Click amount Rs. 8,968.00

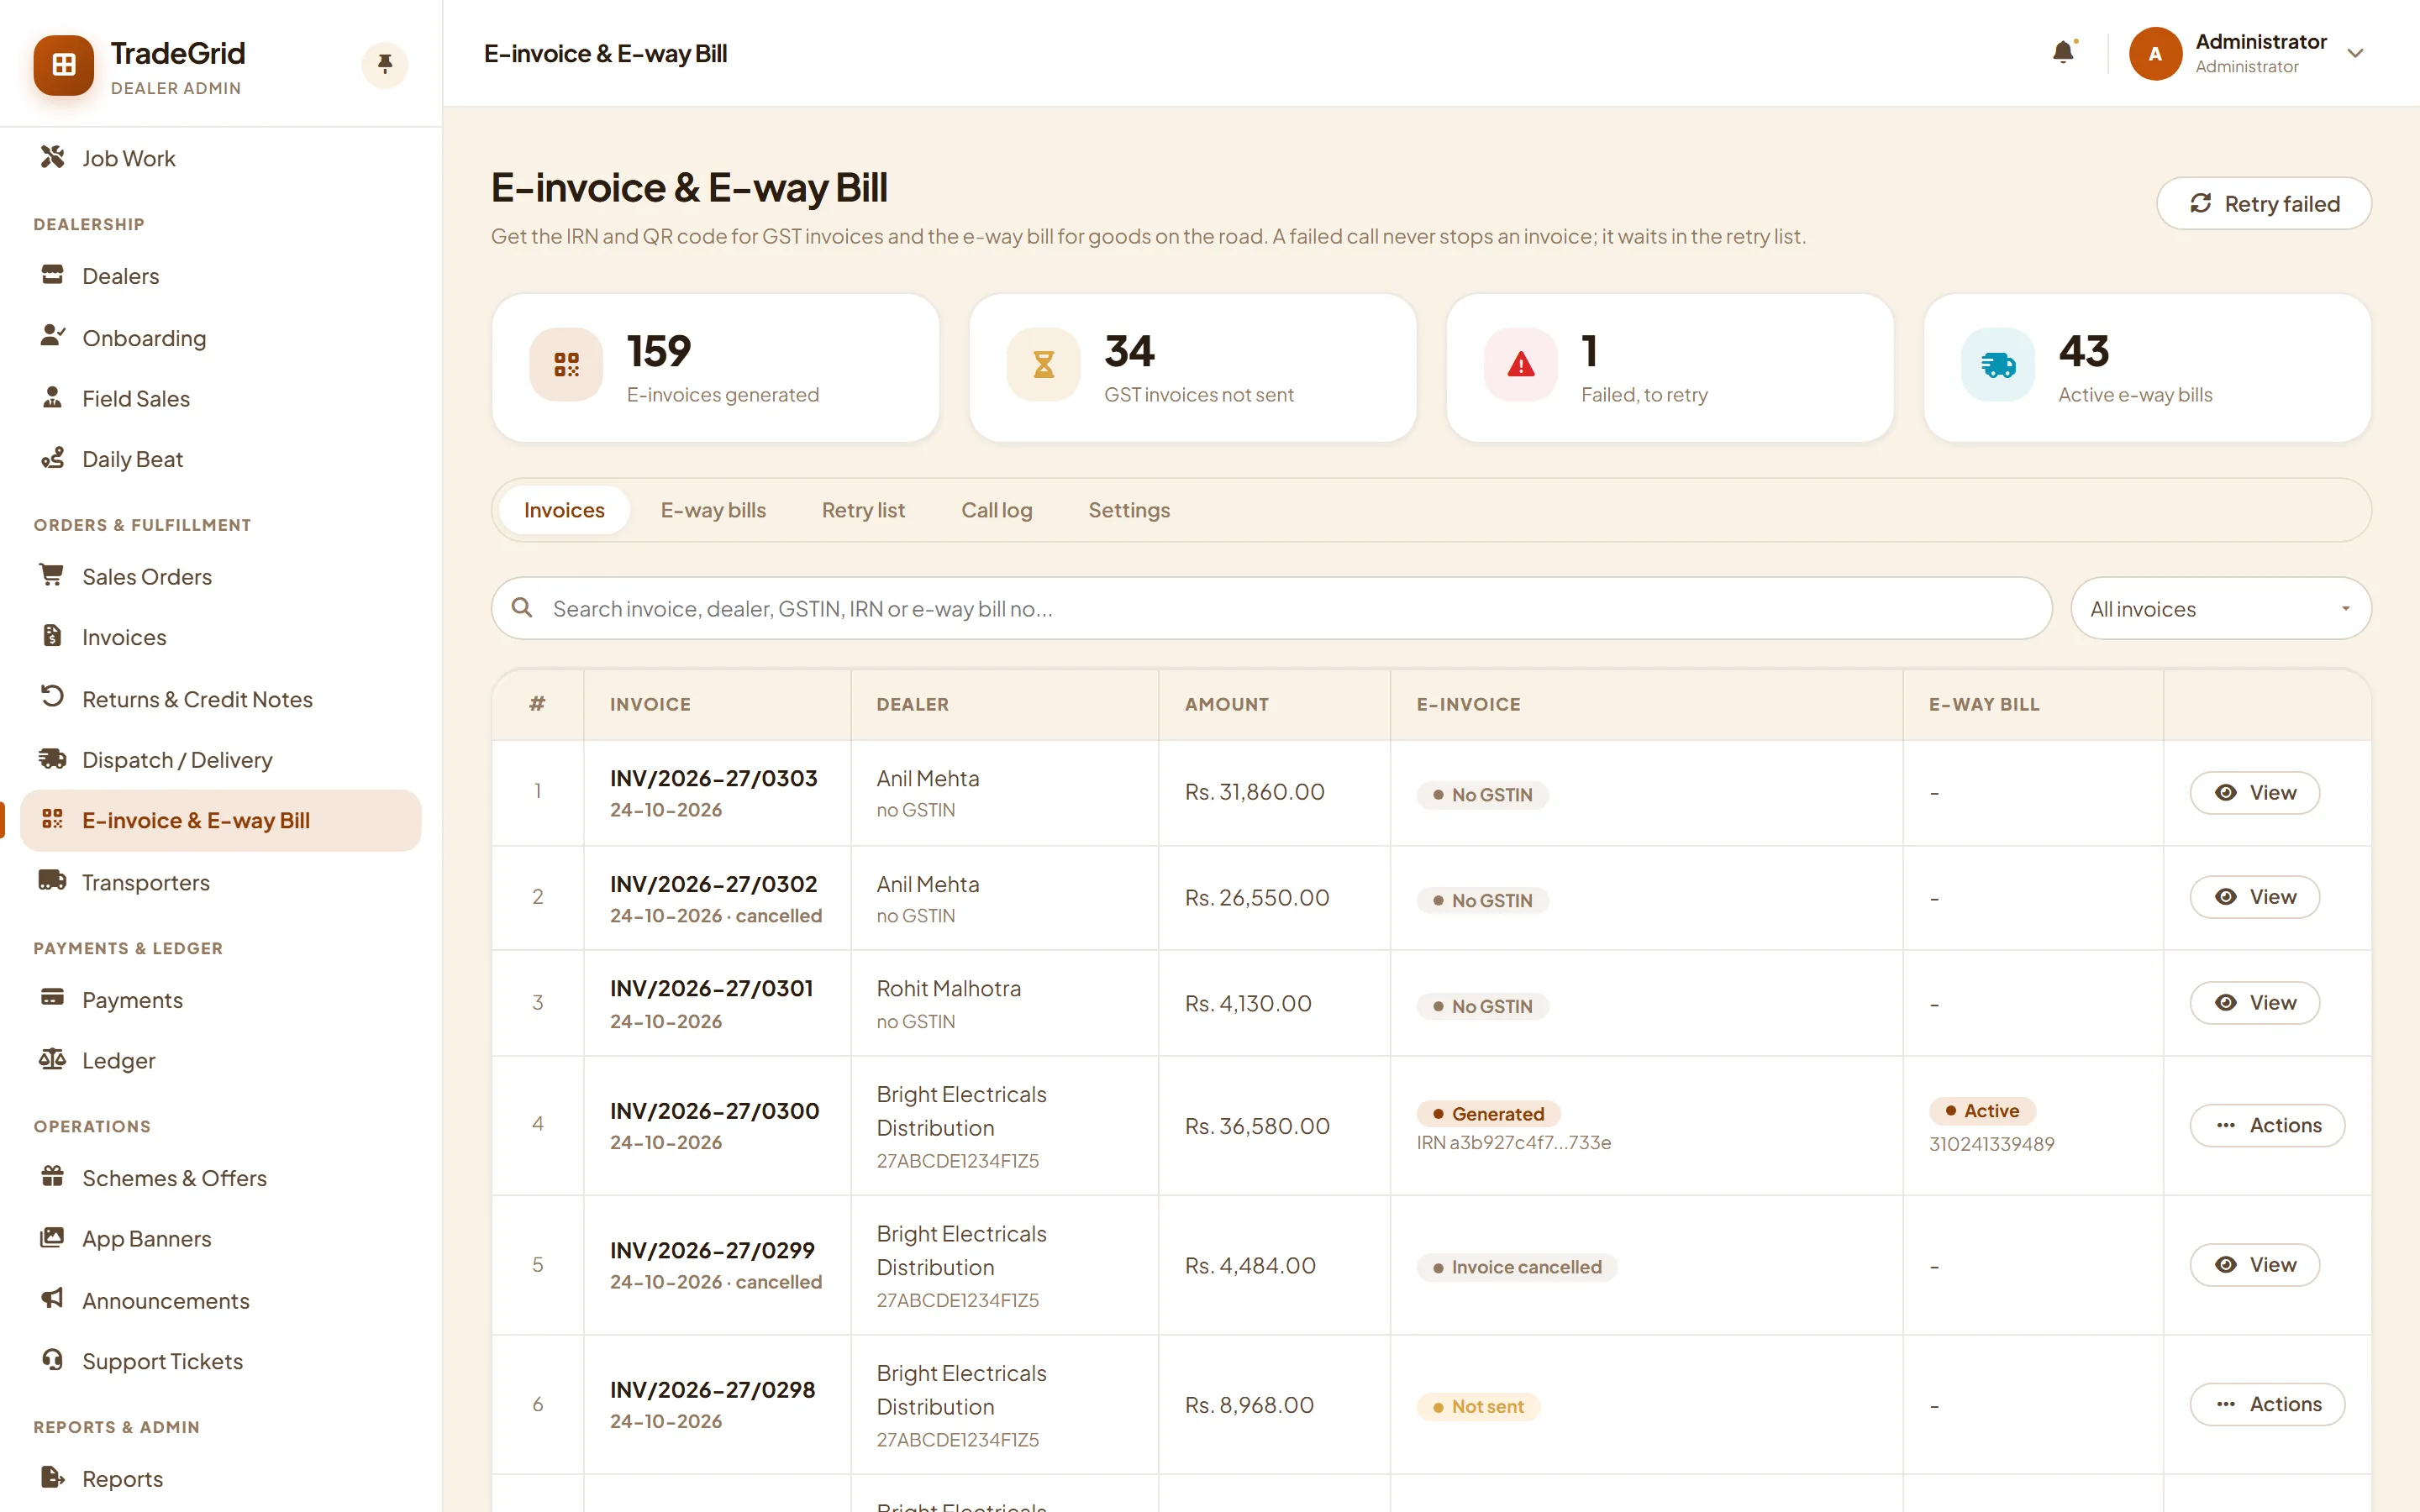tap(1249, 1405)
